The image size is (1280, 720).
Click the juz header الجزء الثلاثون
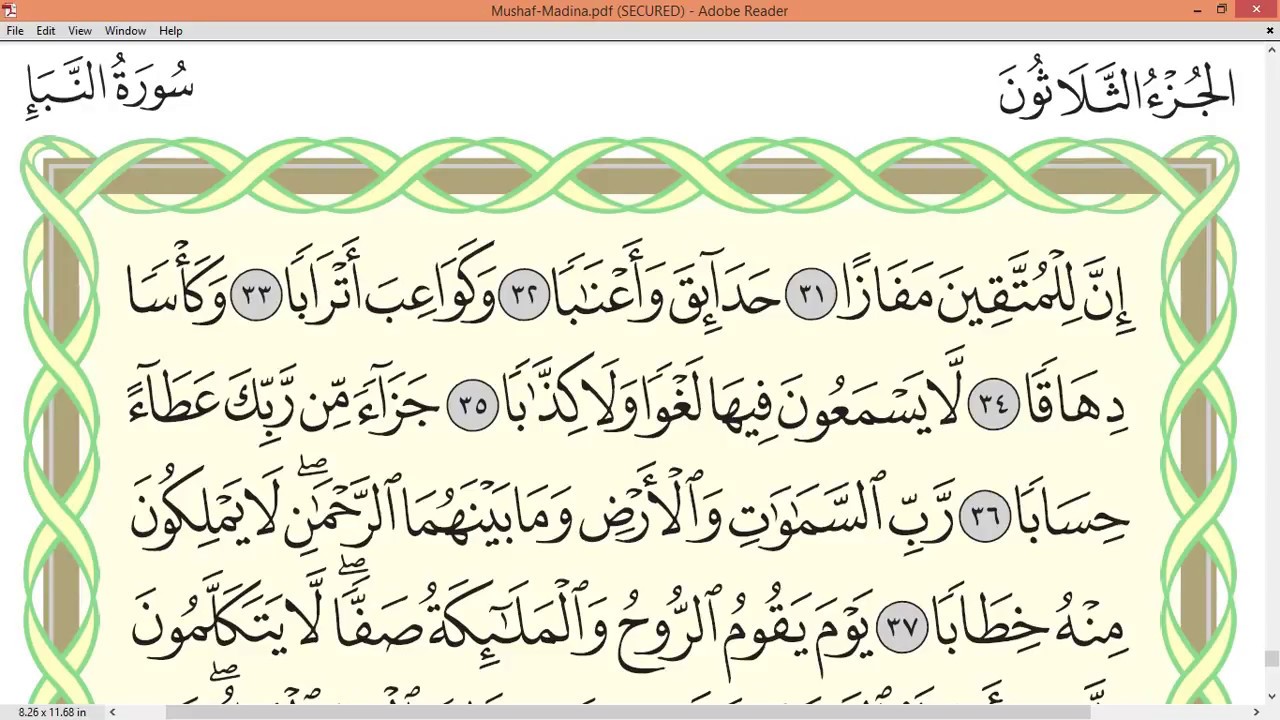(x=1117, y=87)
